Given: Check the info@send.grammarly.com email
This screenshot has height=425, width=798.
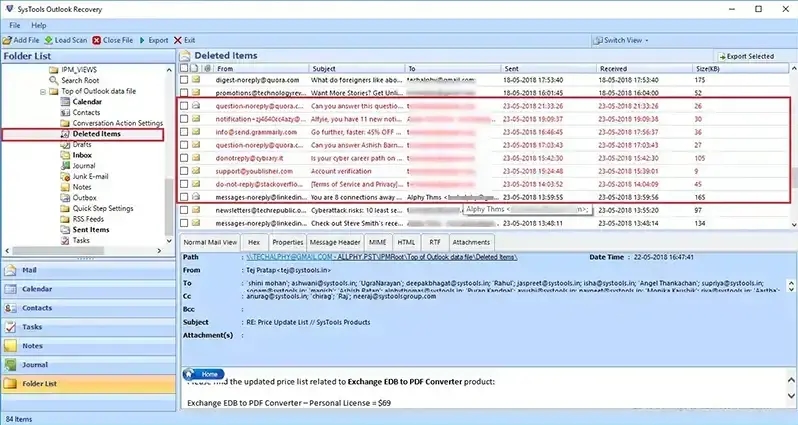Looking at the screenshot, I should (184, 132).
